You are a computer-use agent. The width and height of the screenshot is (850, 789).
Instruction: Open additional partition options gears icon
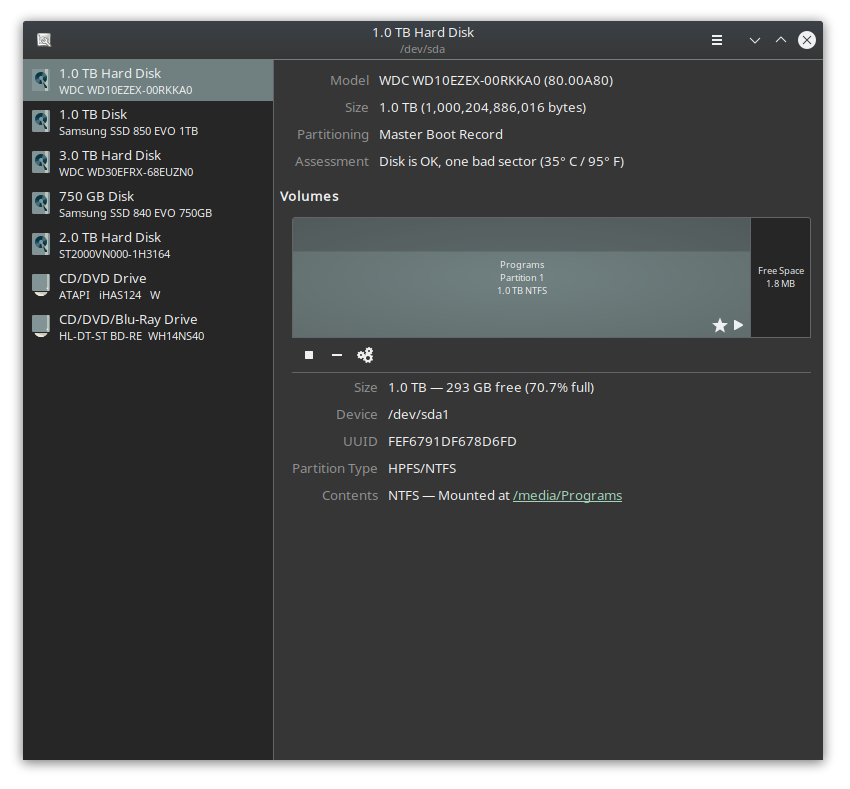365,355
